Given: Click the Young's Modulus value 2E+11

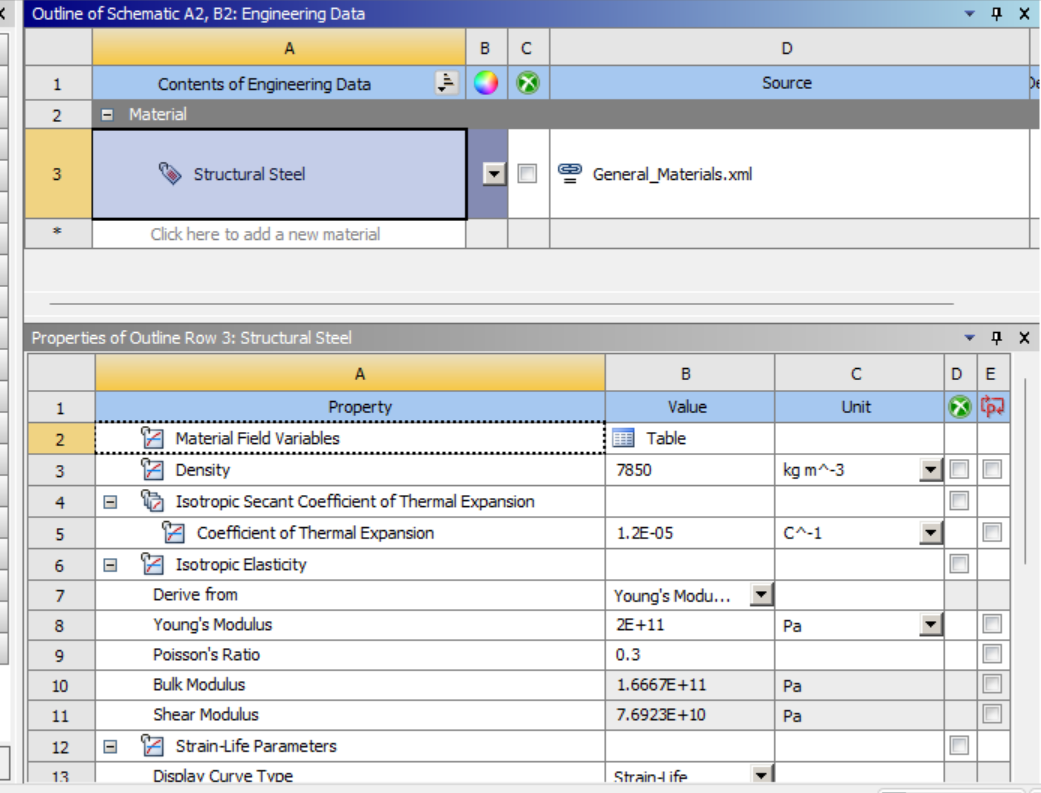Looking at the screenshot, I should pyautogui.click(x=640, y=625).
